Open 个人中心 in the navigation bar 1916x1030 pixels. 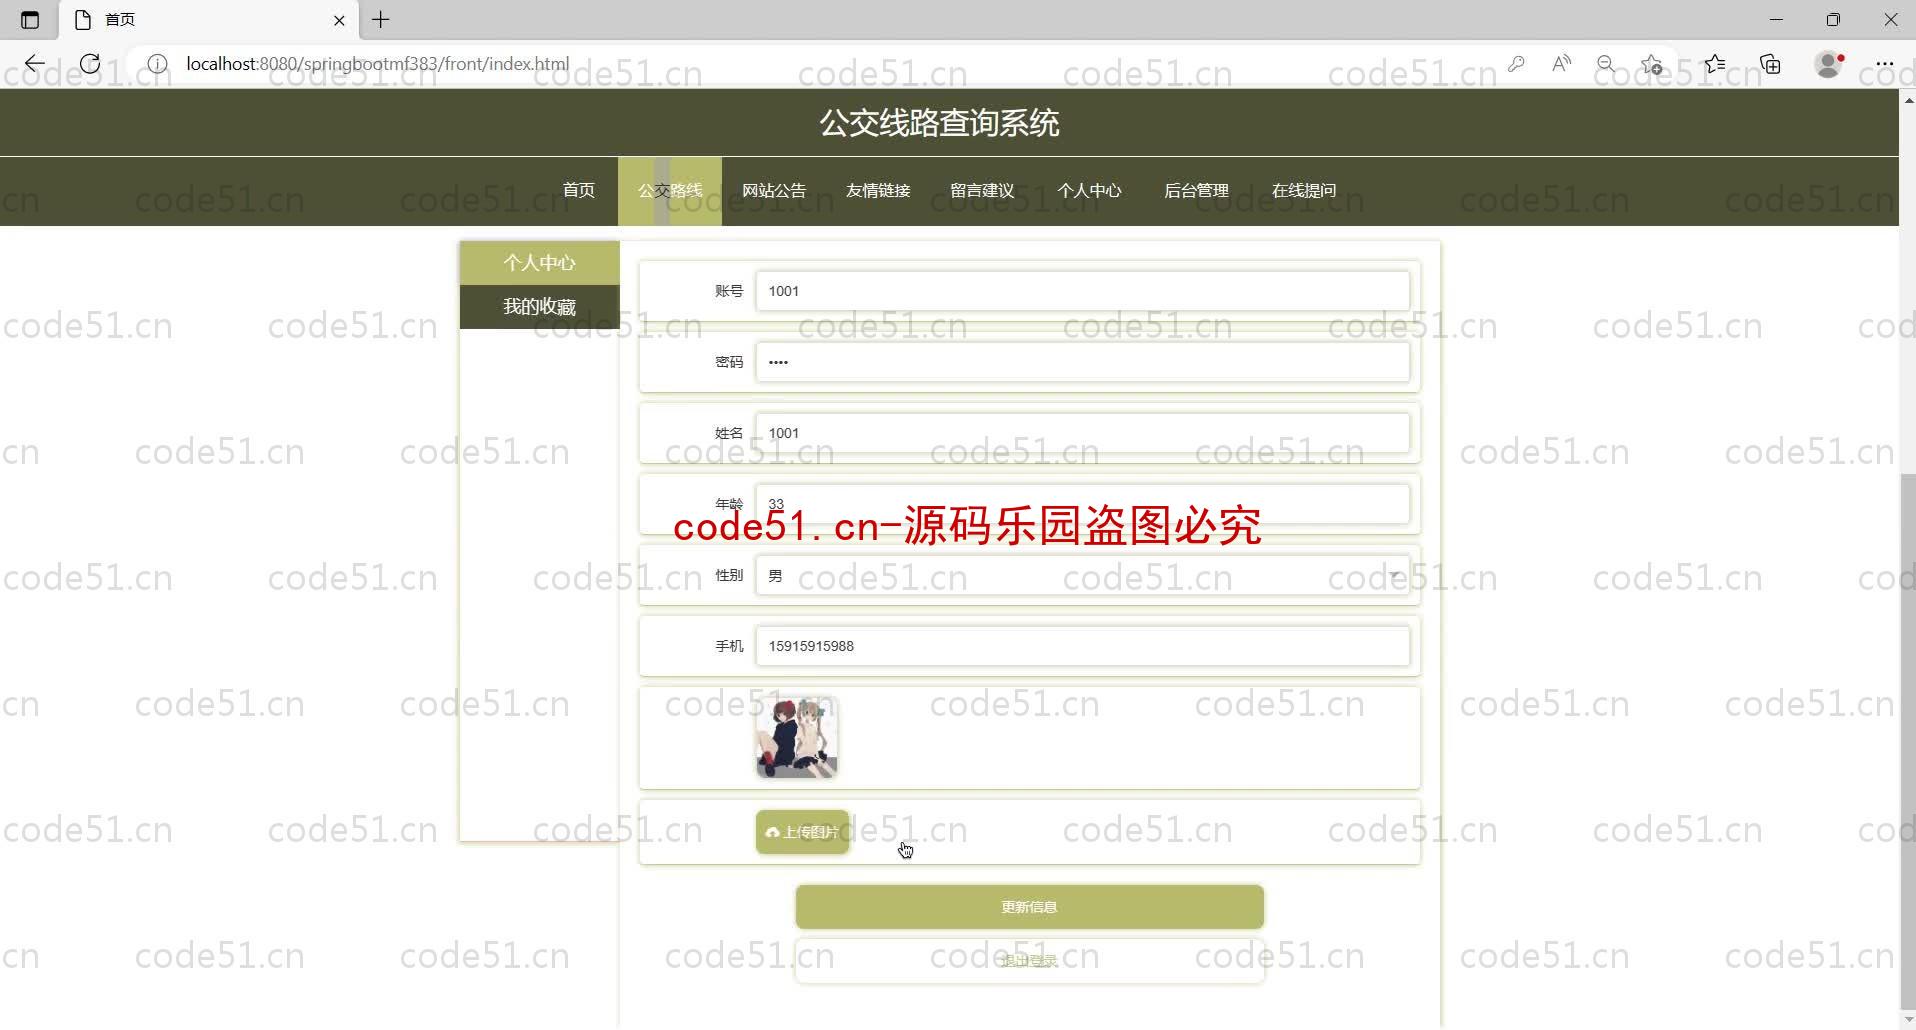tap(1090, 190)
